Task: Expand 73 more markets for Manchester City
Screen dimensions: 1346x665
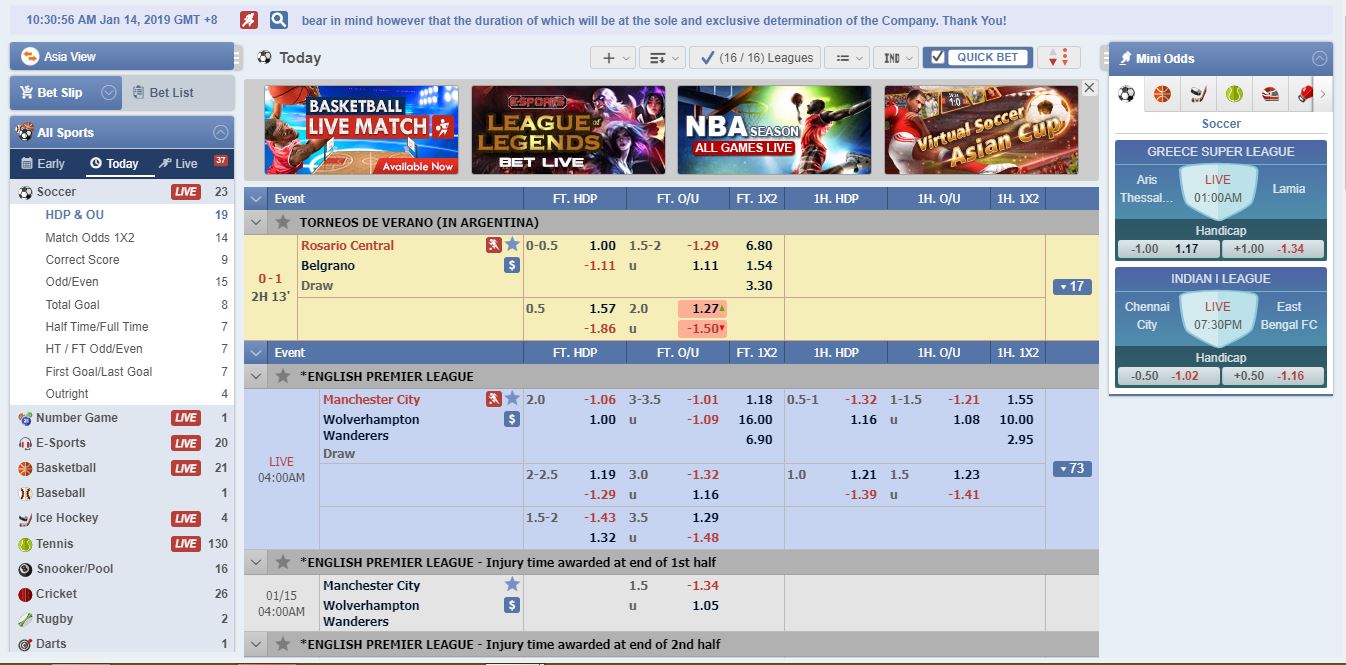Action: click(1071, 468)
